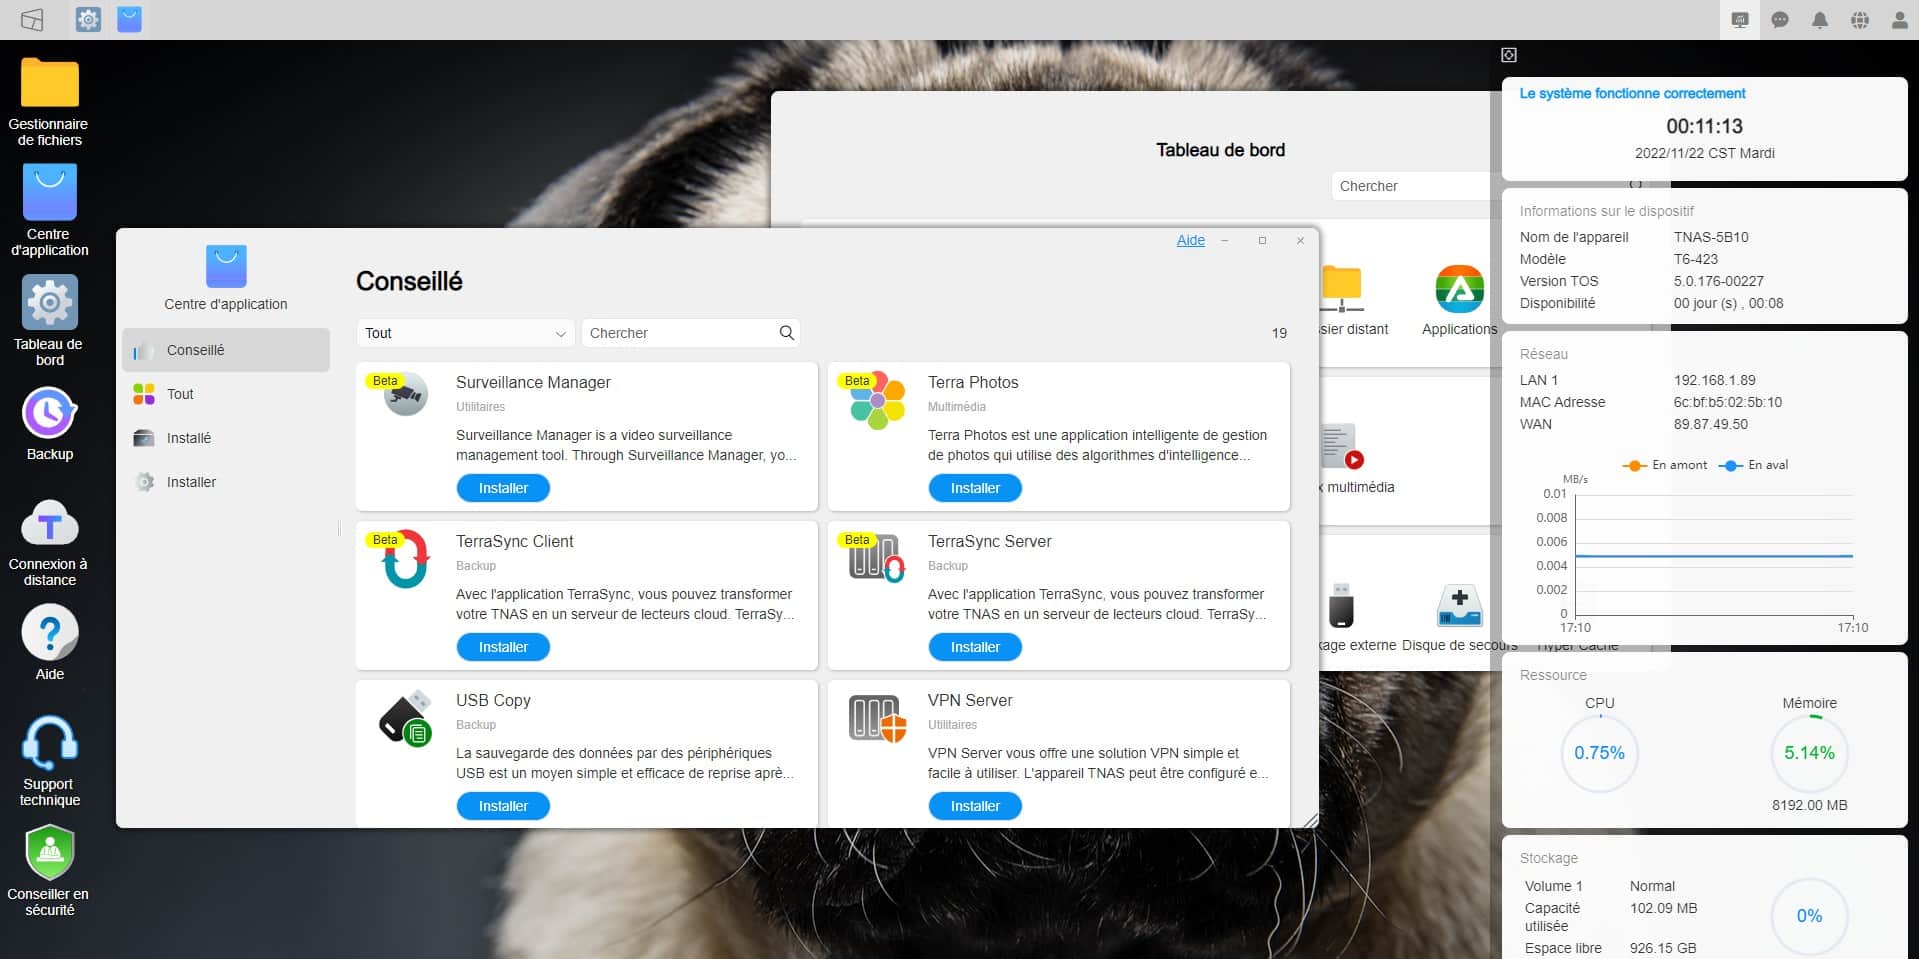
Task: Select Conseillé in the sidebar
Action: [x=226, y=350]
